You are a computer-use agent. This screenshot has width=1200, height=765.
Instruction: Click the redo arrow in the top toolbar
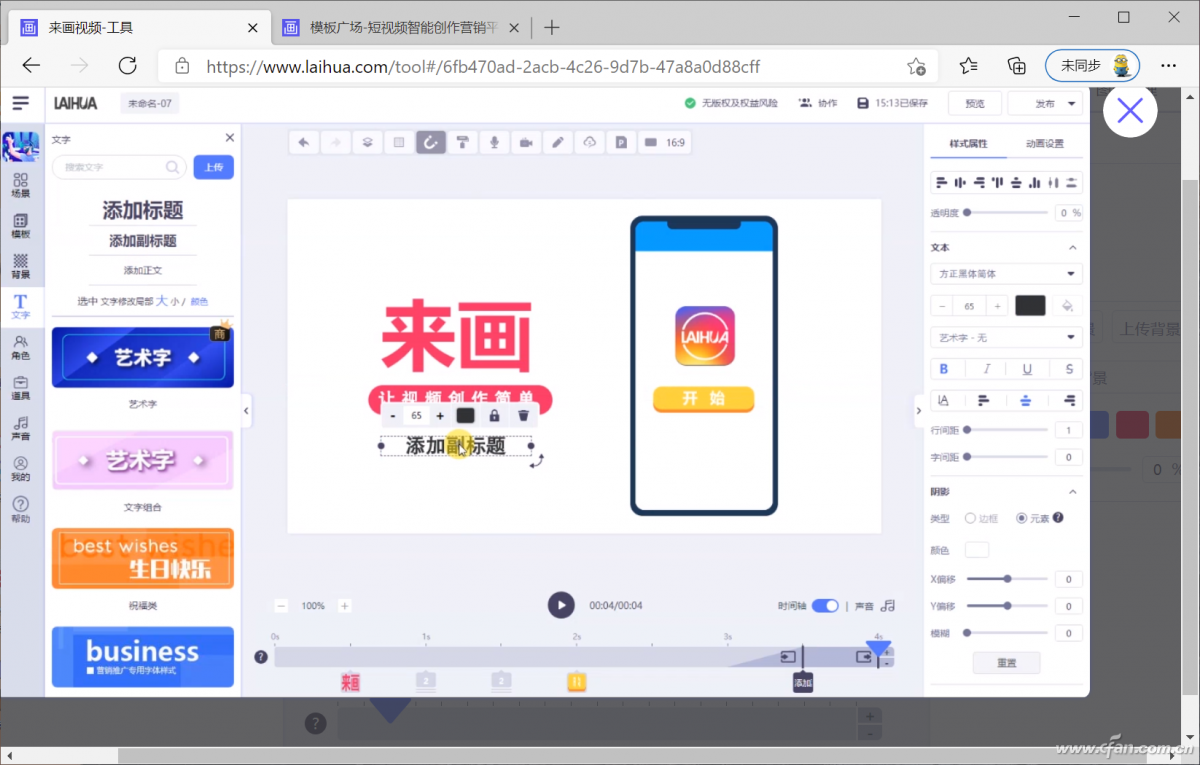click(x=335, y=143)
